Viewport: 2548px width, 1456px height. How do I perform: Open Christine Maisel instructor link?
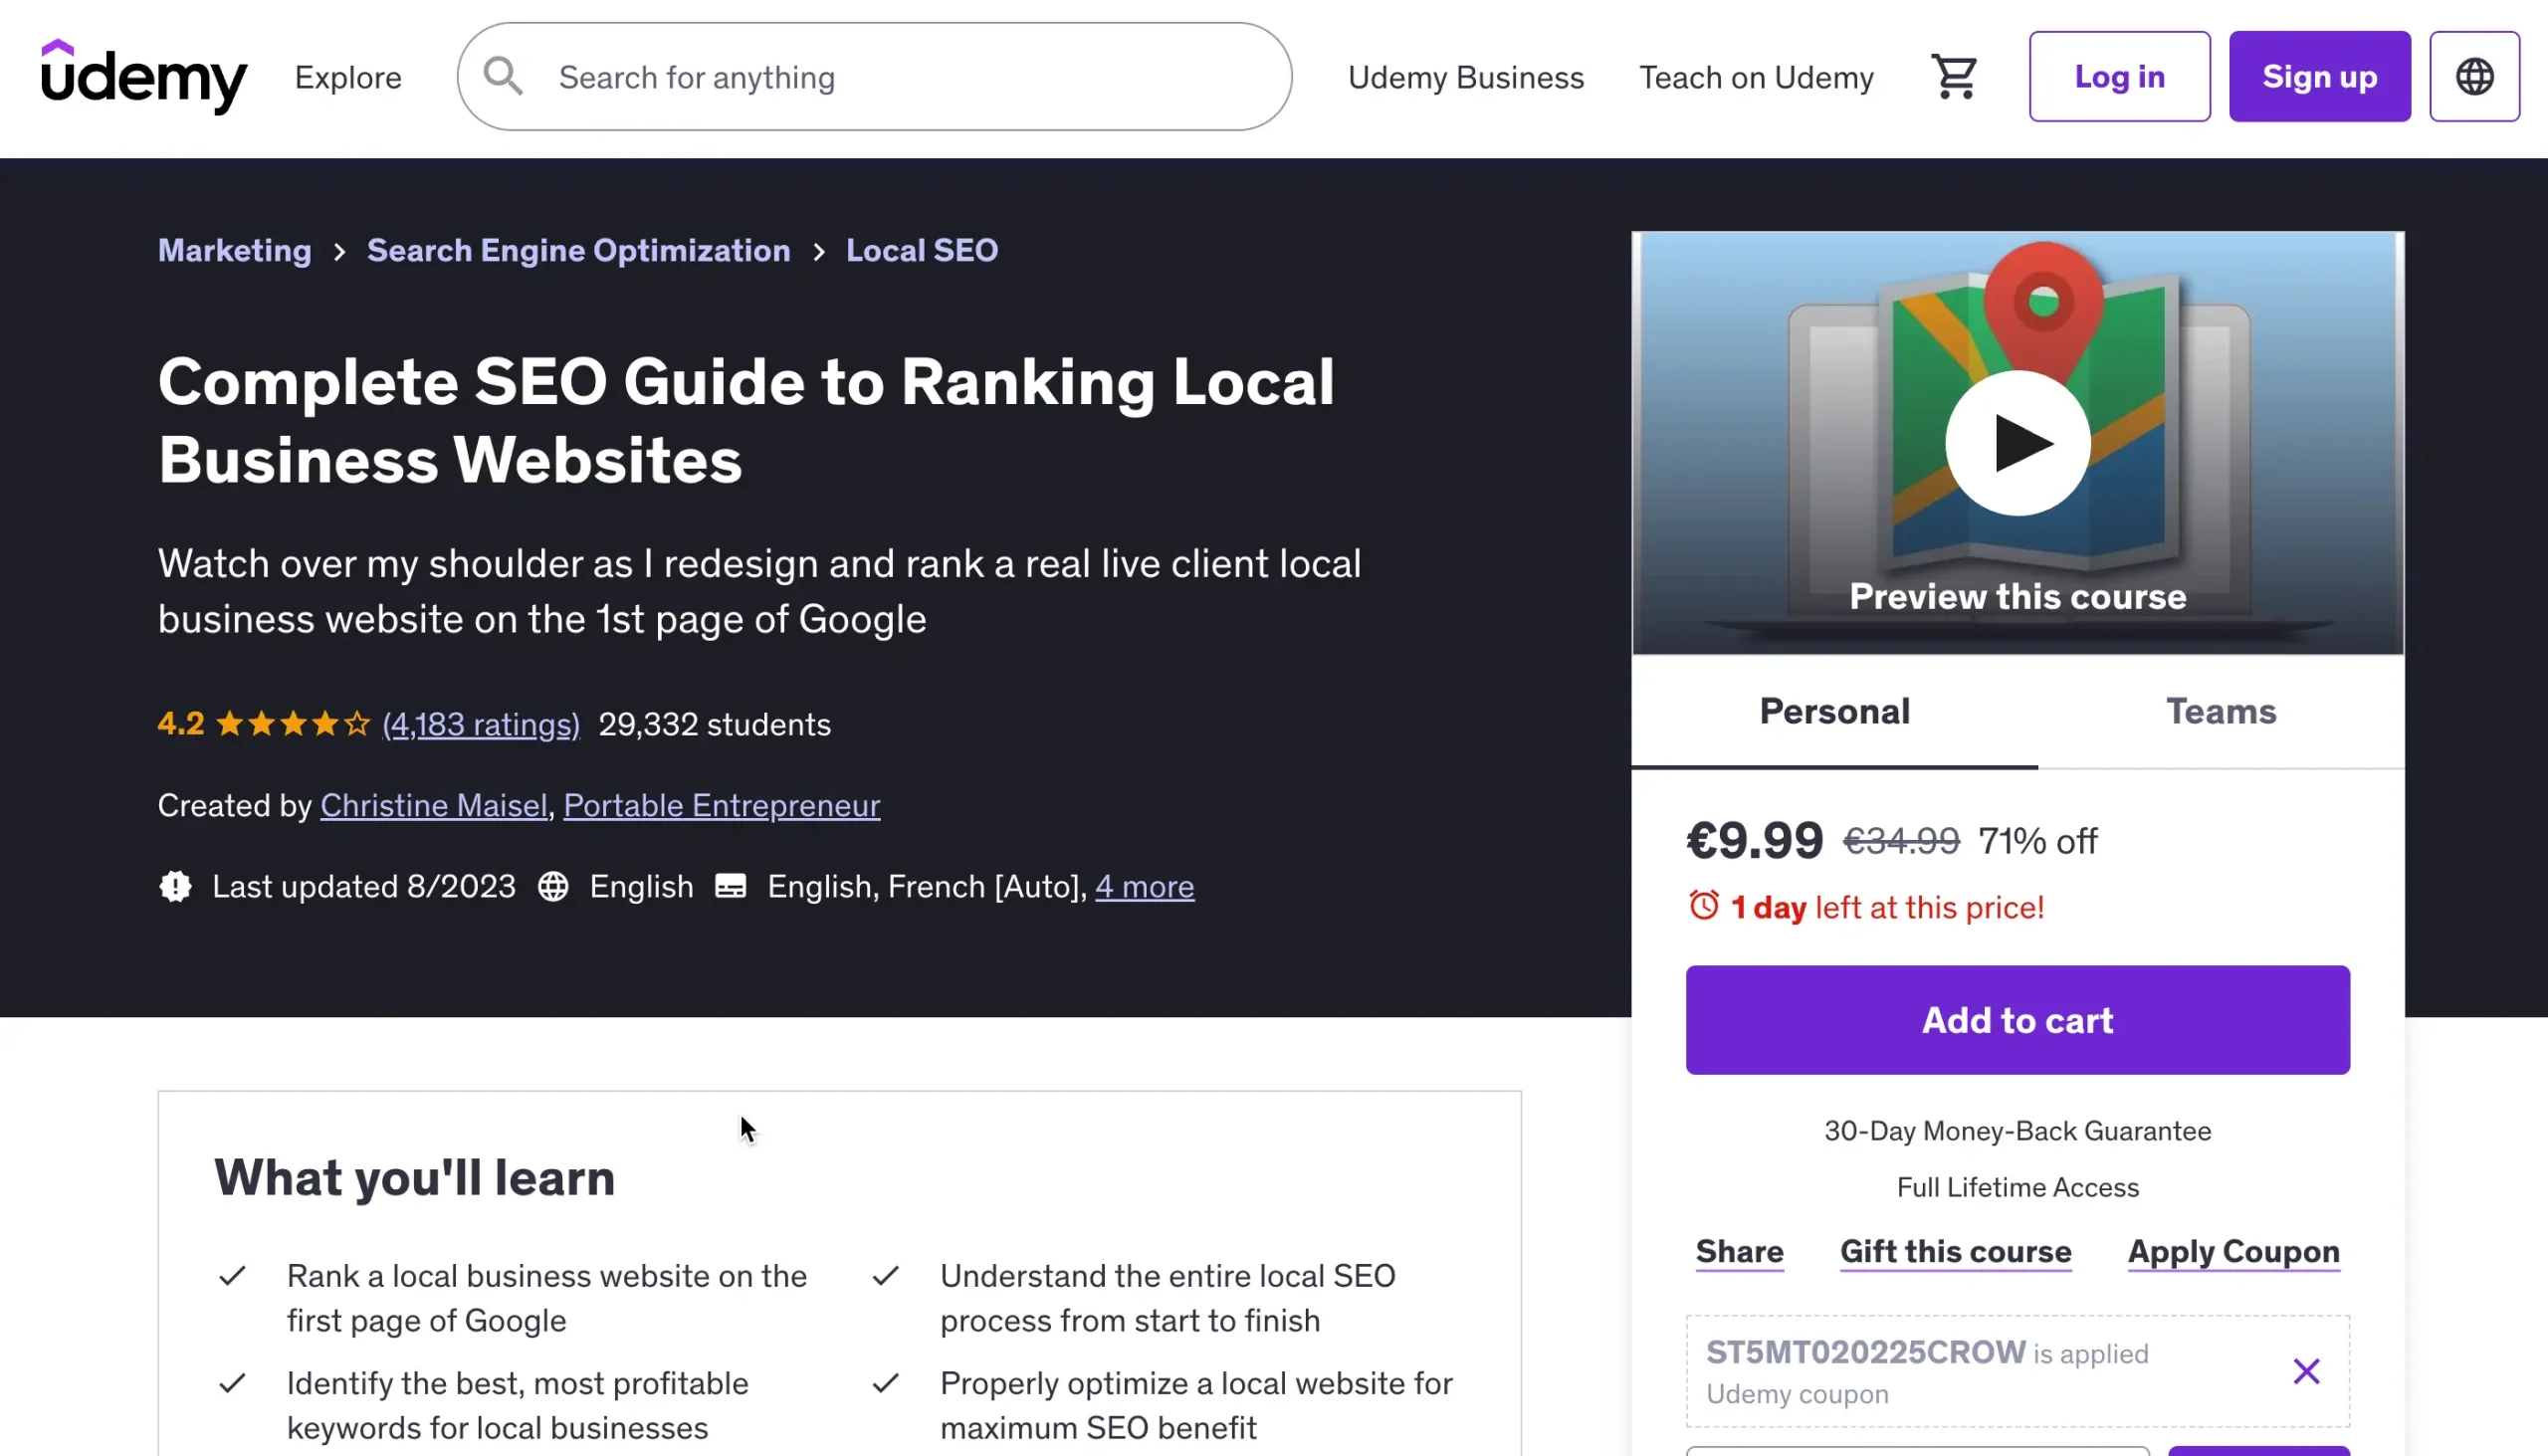point(434,806)
